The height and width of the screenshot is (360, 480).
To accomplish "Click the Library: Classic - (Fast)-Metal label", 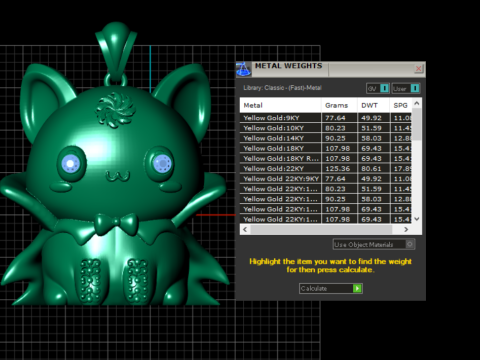I will [282, 88].
